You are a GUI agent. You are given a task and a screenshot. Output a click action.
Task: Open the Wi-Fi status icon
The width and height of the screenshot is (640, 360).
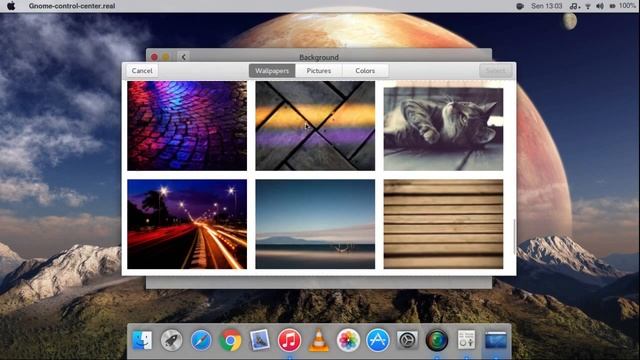tap(588, 6)
